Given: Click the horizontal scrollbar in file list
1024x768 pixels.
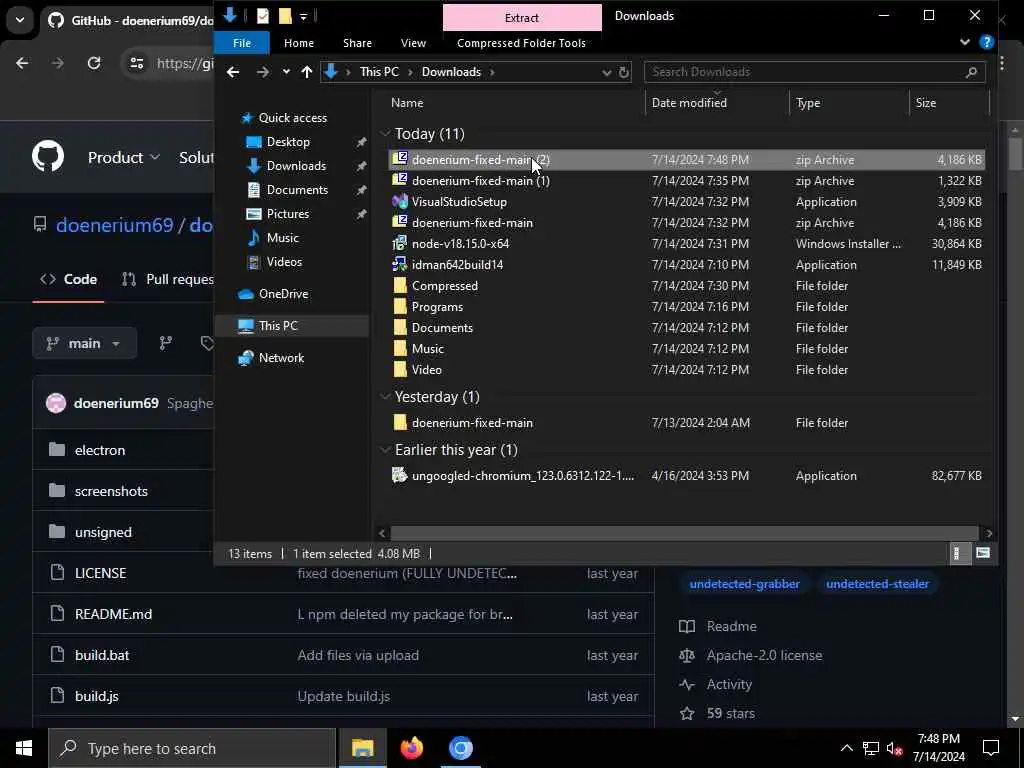Looking at the screenshot, I should [x=684, y=533].
